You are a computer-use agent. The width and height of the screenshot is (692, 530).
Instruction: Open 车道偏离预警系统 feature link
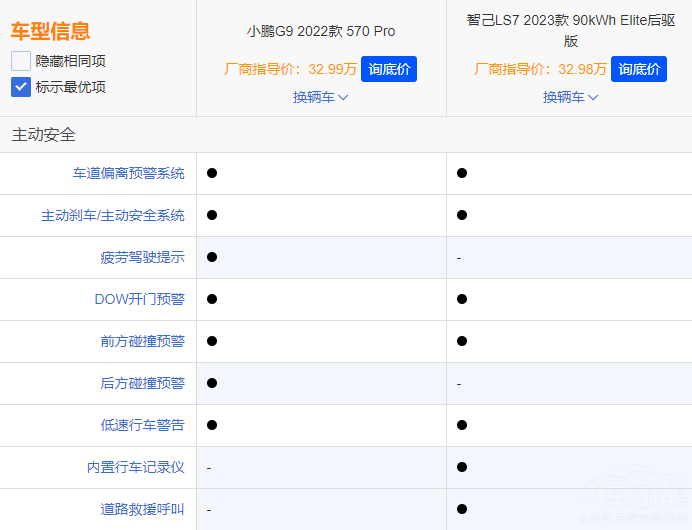pyautogui.click(x=128, y=173)
